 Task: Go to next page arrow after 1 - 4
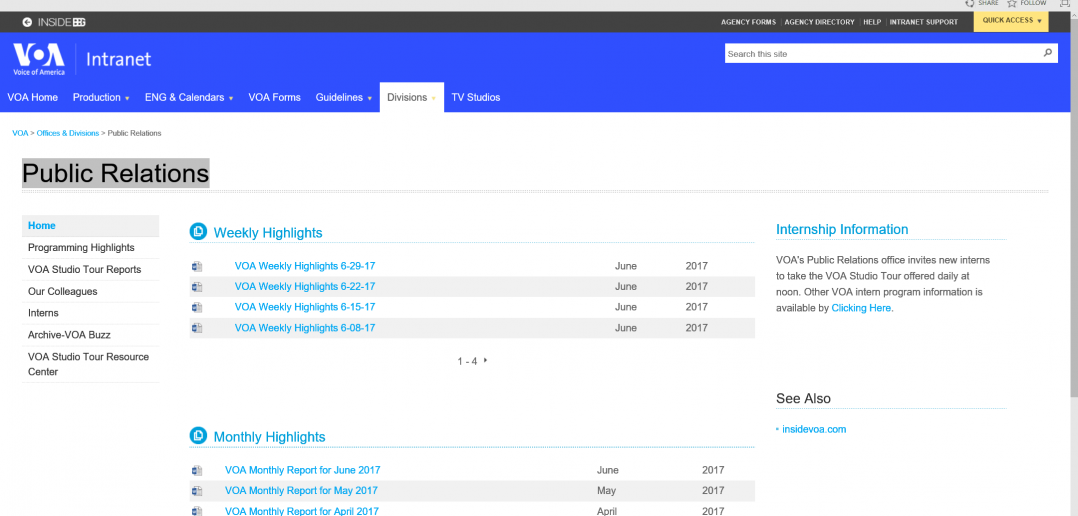point(485,360)
